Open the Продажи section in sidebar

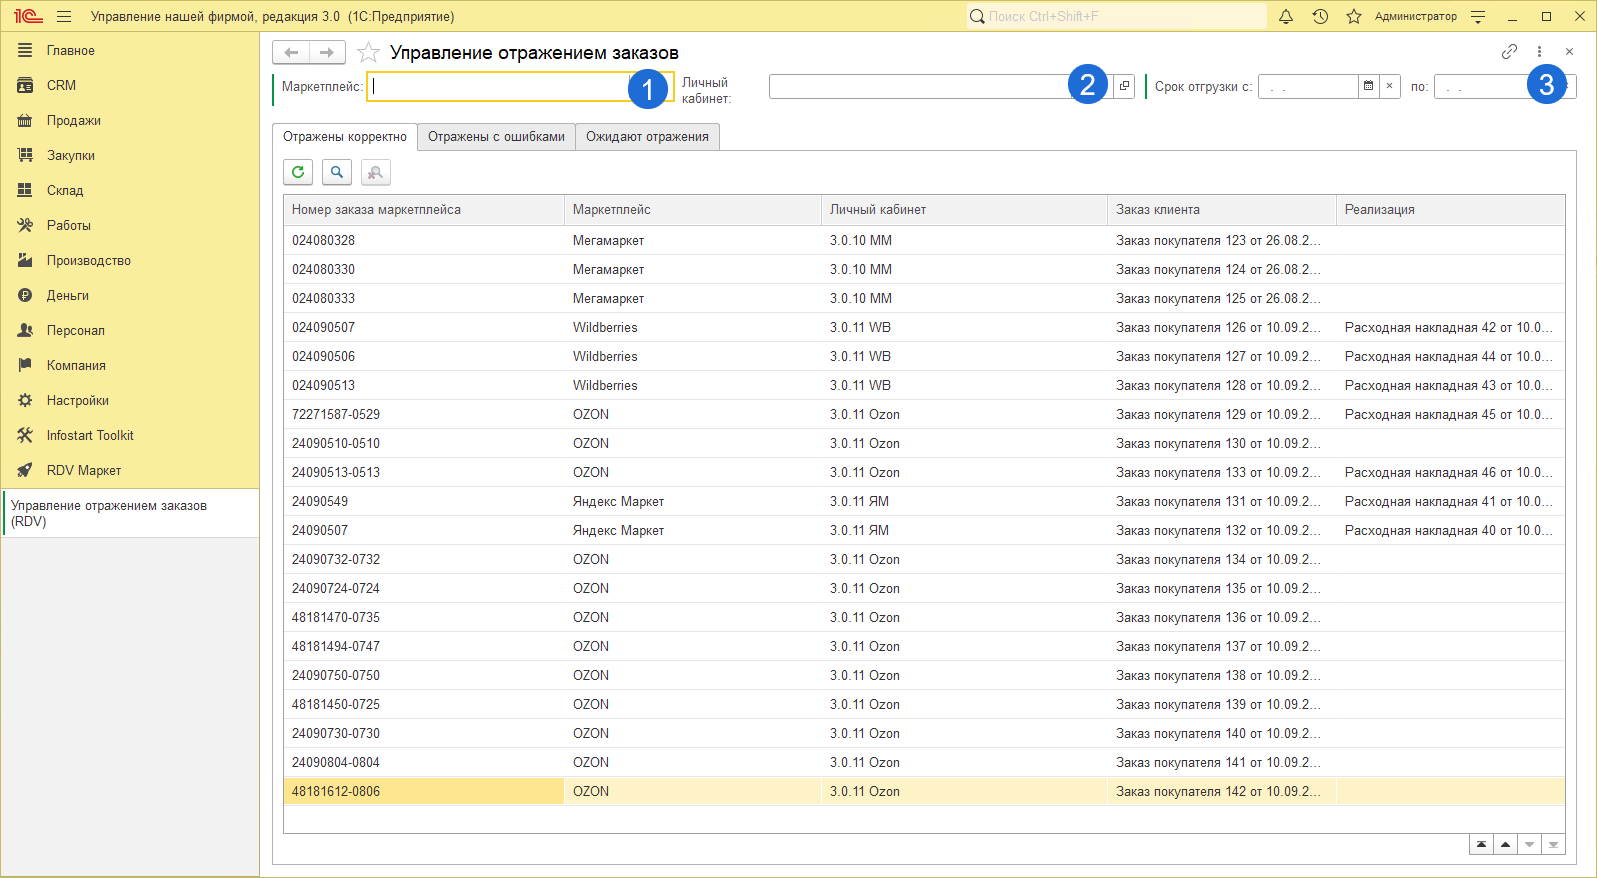(x=73, y=121)
